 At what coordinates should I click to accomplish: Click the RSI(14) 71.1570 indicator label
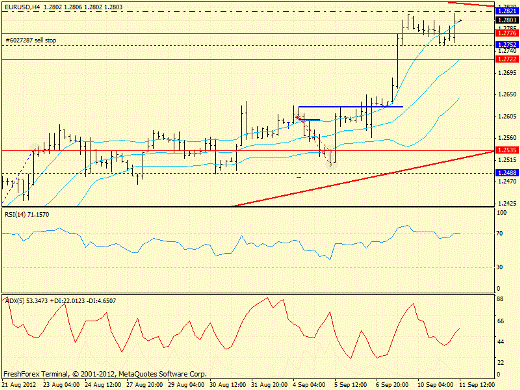click(x=27, y=215)
